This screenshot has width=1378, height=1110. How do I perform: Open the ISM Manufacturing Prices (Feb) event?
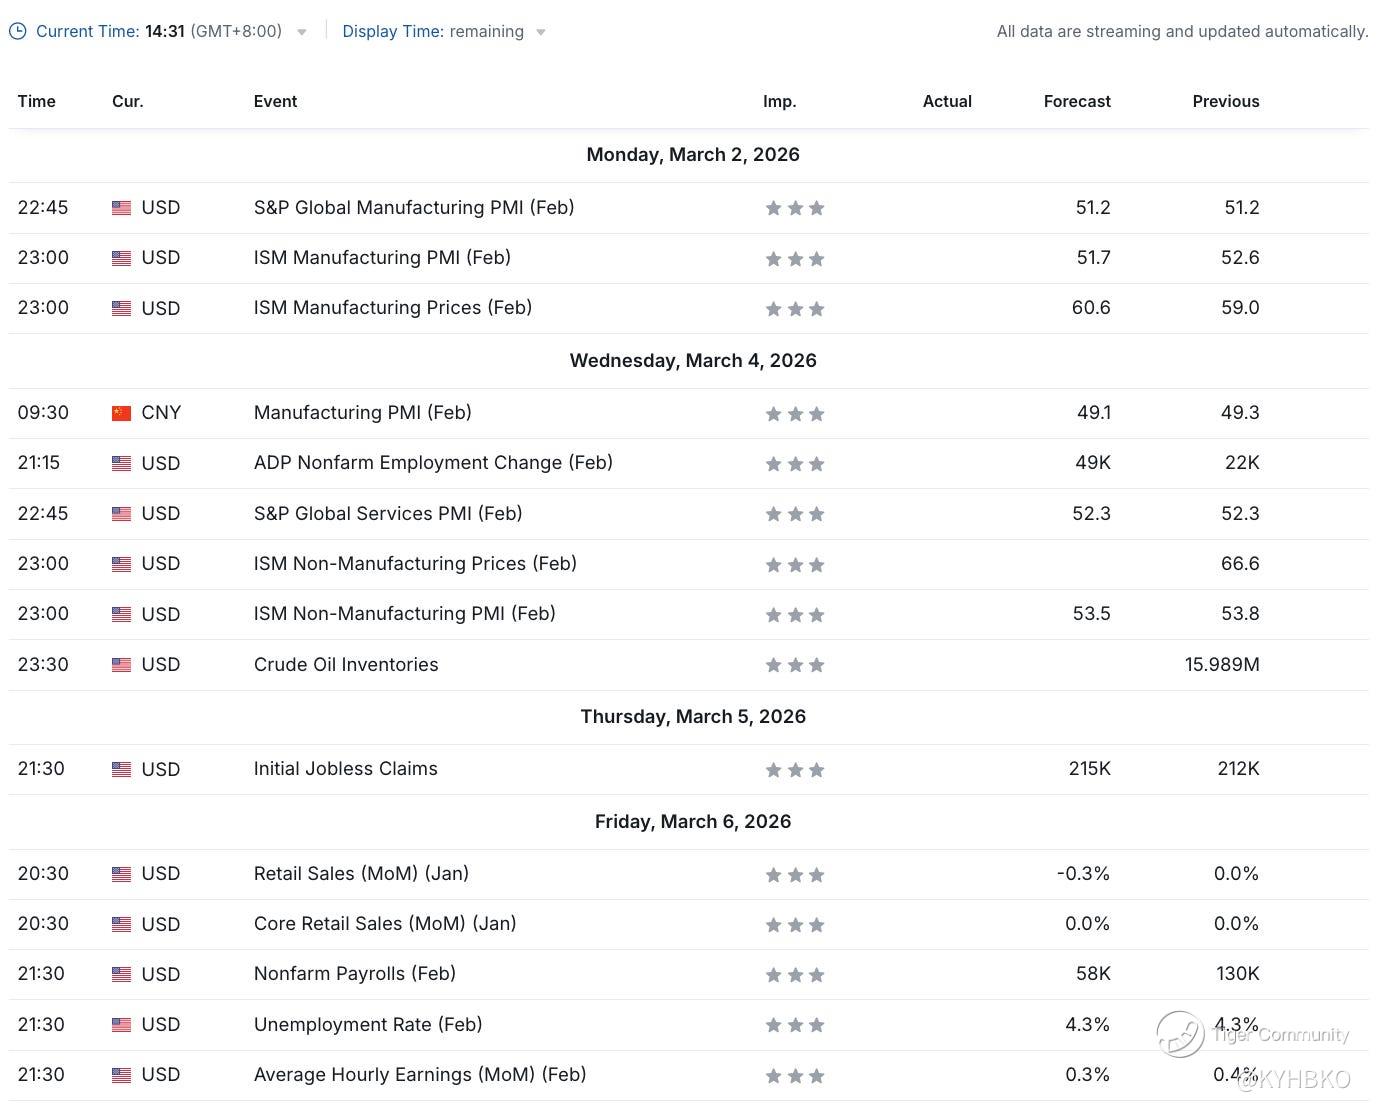(392, 308)
